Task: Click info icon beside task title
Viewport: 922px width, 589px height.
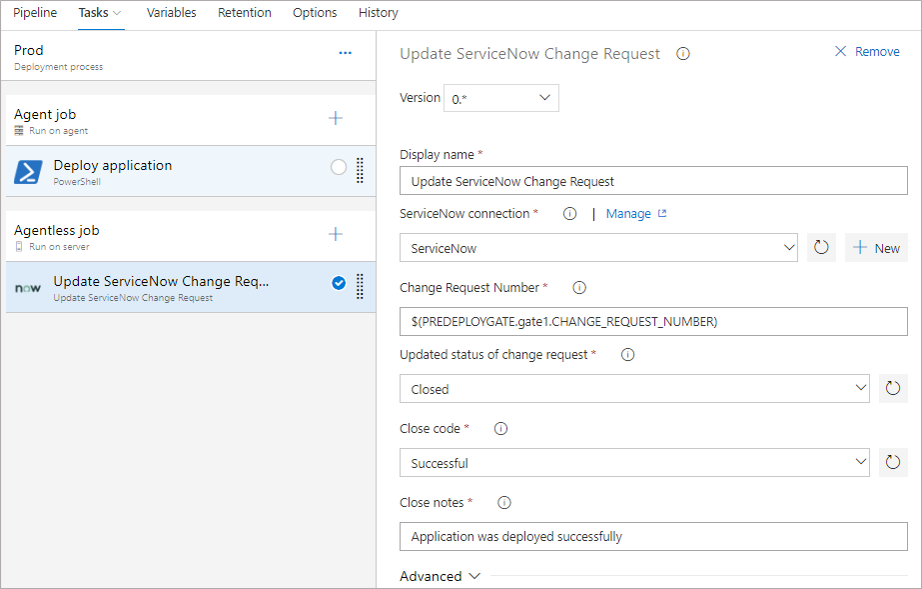Action: [683, 54]
